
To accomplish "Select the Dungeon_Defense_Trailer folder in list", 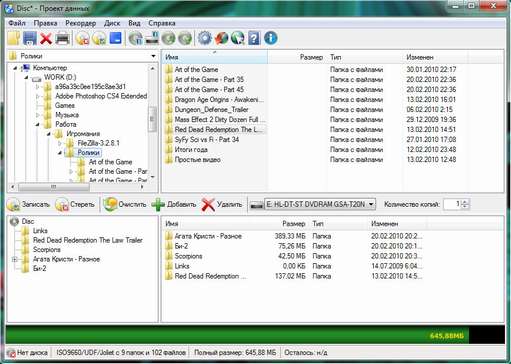I will (211, 110).
